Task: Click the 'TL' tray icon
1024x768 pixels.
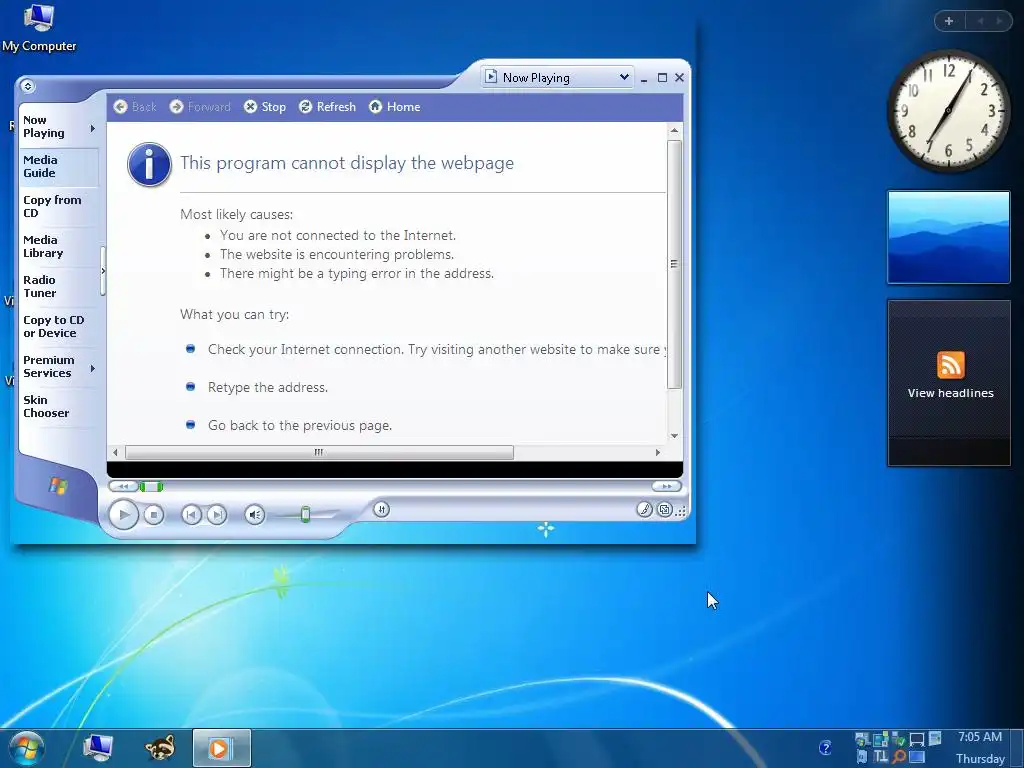Action: (881, 757)
